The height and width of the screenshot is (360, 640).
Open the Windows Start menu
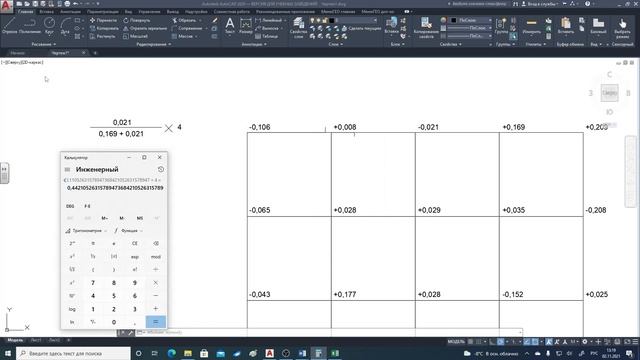pyautogui.click(x=8, y=353)
